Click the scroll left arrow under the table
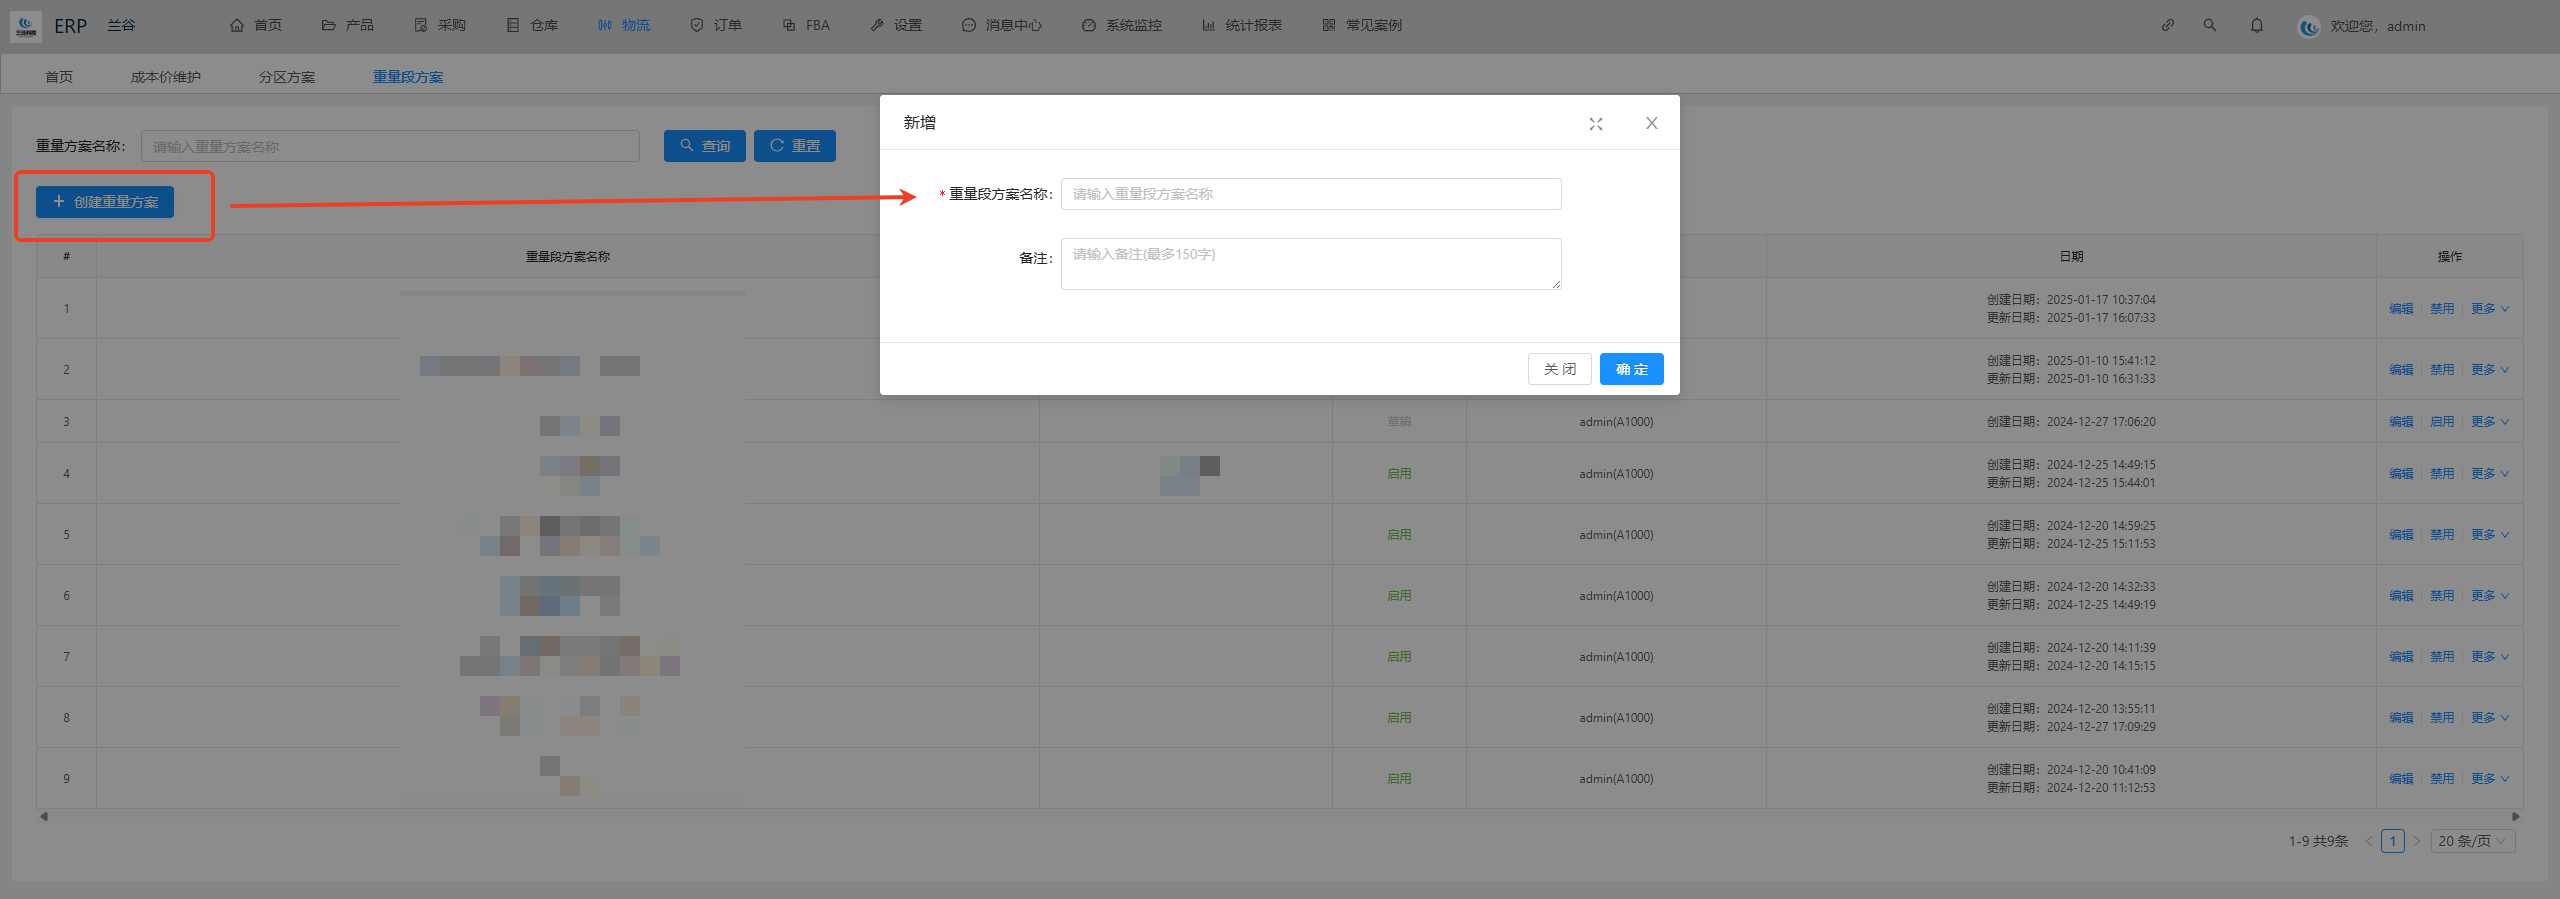The width and height of the screenshot is (2560, 899). click(44, 817)
